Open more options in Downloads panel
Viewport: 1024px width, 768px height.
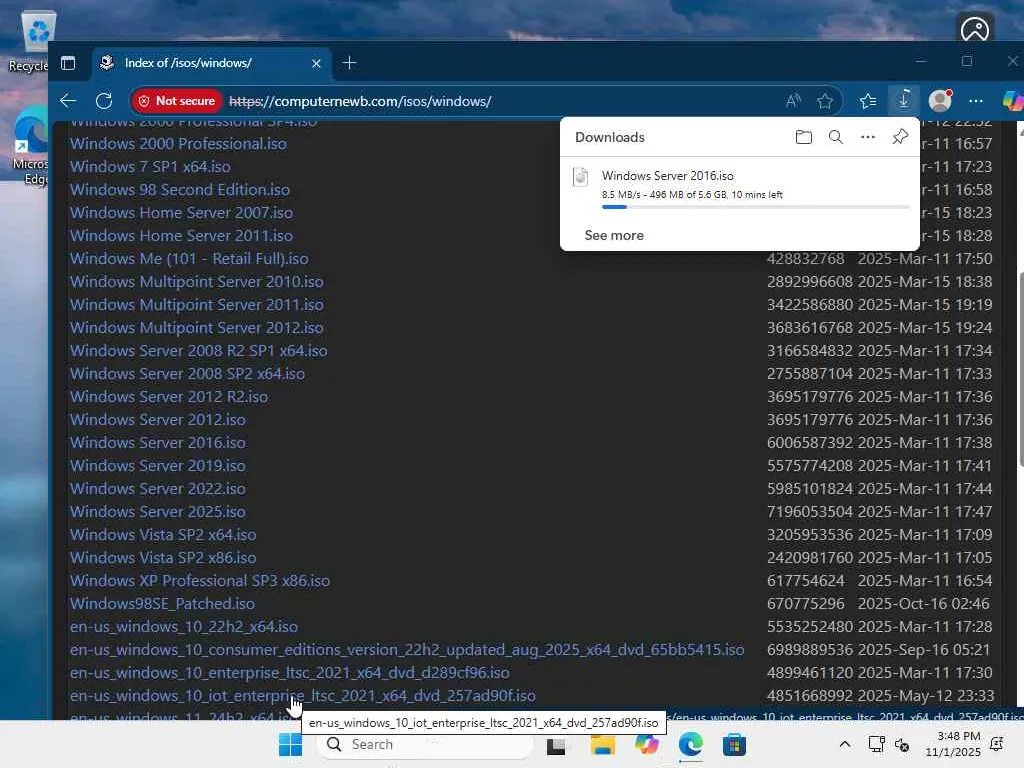(868, 136)
